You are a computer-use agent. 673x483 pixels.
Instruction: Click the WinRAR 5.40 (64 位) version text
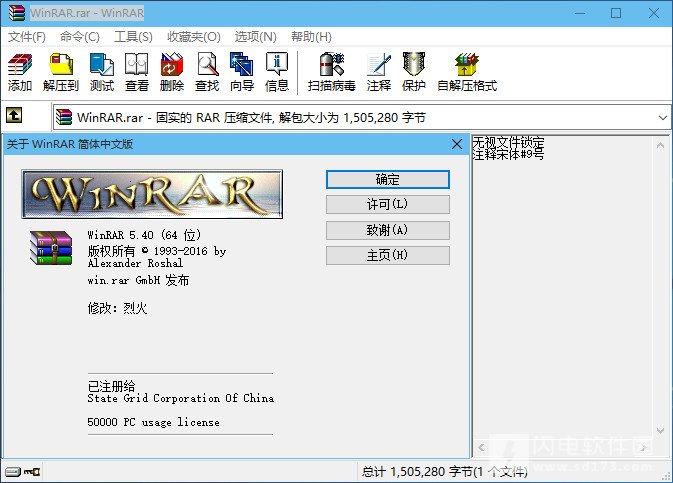coord(144,235)
